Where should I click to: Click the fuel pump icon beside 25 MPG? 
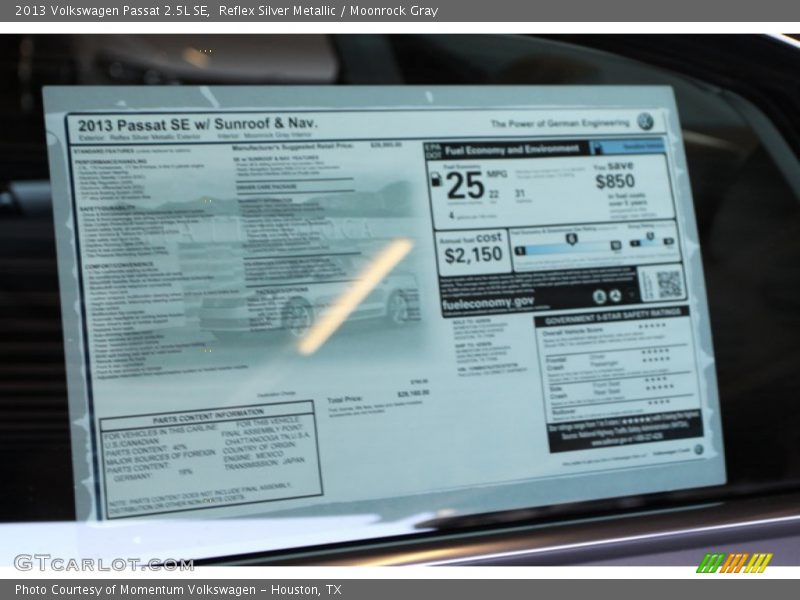(x=436, y=180)
